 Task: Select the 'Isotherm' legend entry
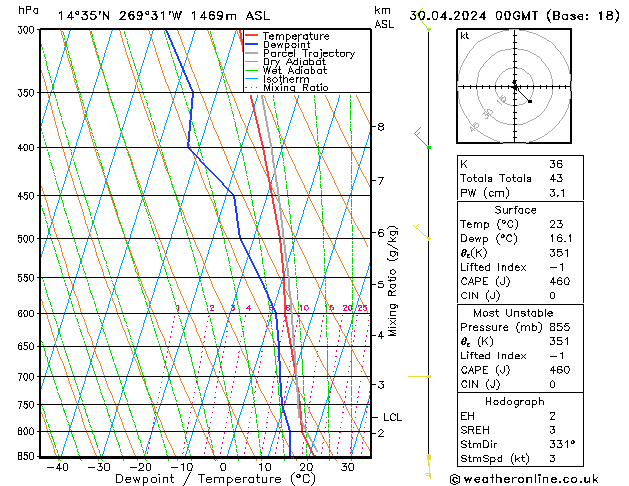click(286, 79)
